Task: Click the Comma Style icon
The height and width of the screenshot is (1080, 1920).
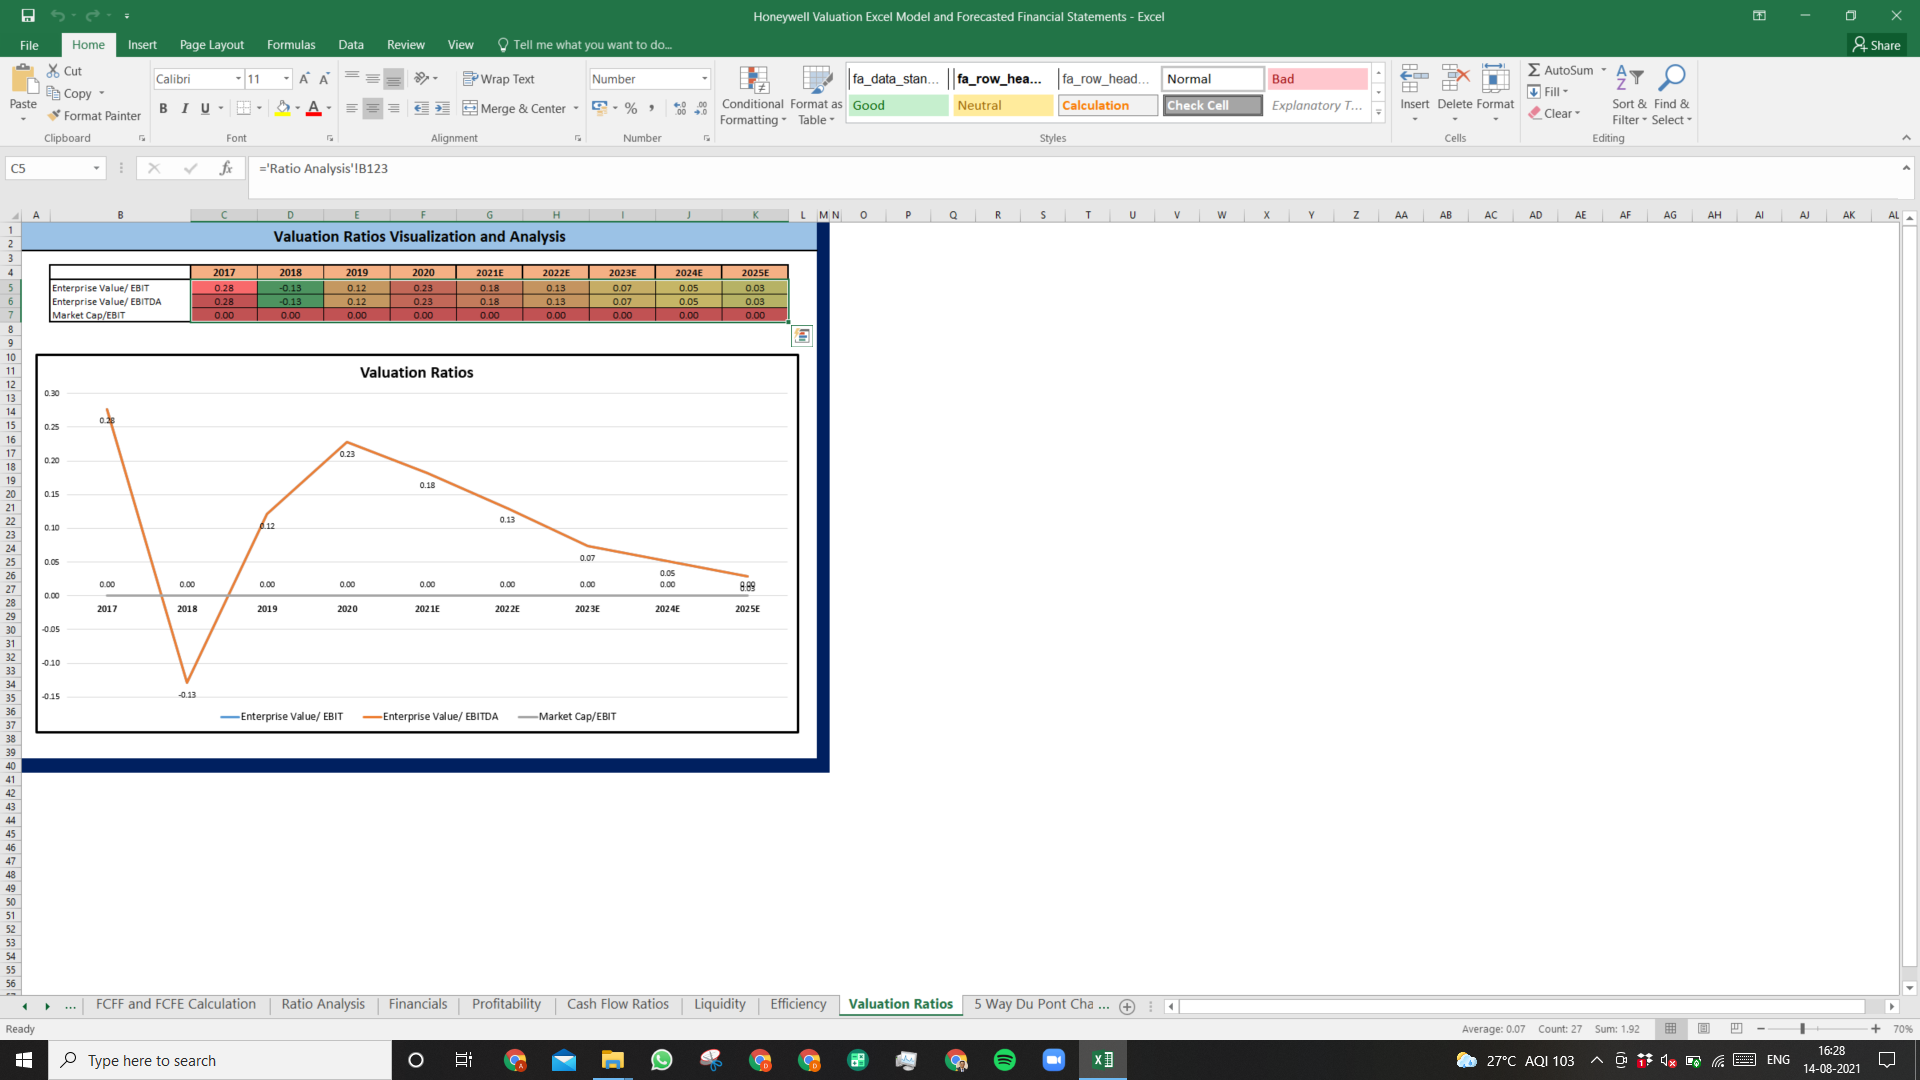Action: tap(652, 108)
